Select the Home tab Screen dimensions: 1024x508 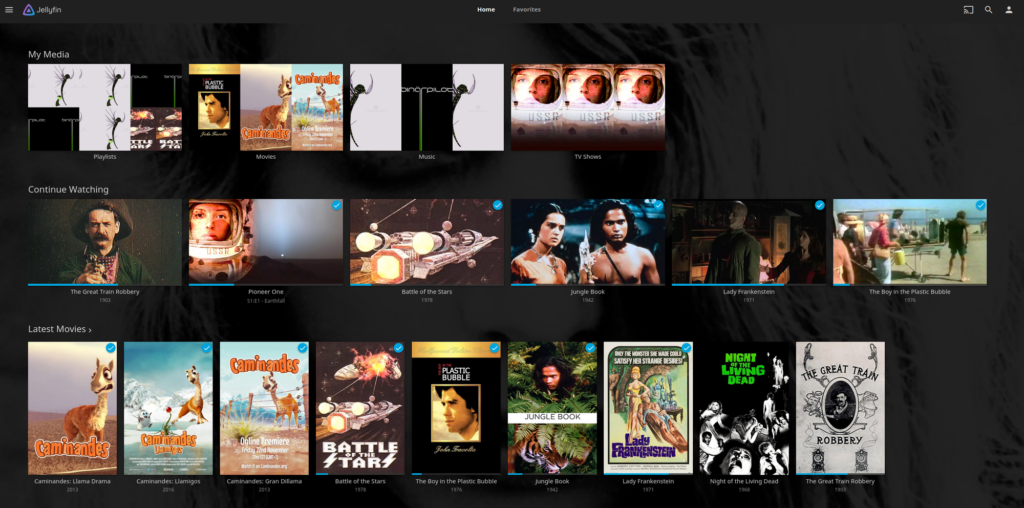point(486,9)
